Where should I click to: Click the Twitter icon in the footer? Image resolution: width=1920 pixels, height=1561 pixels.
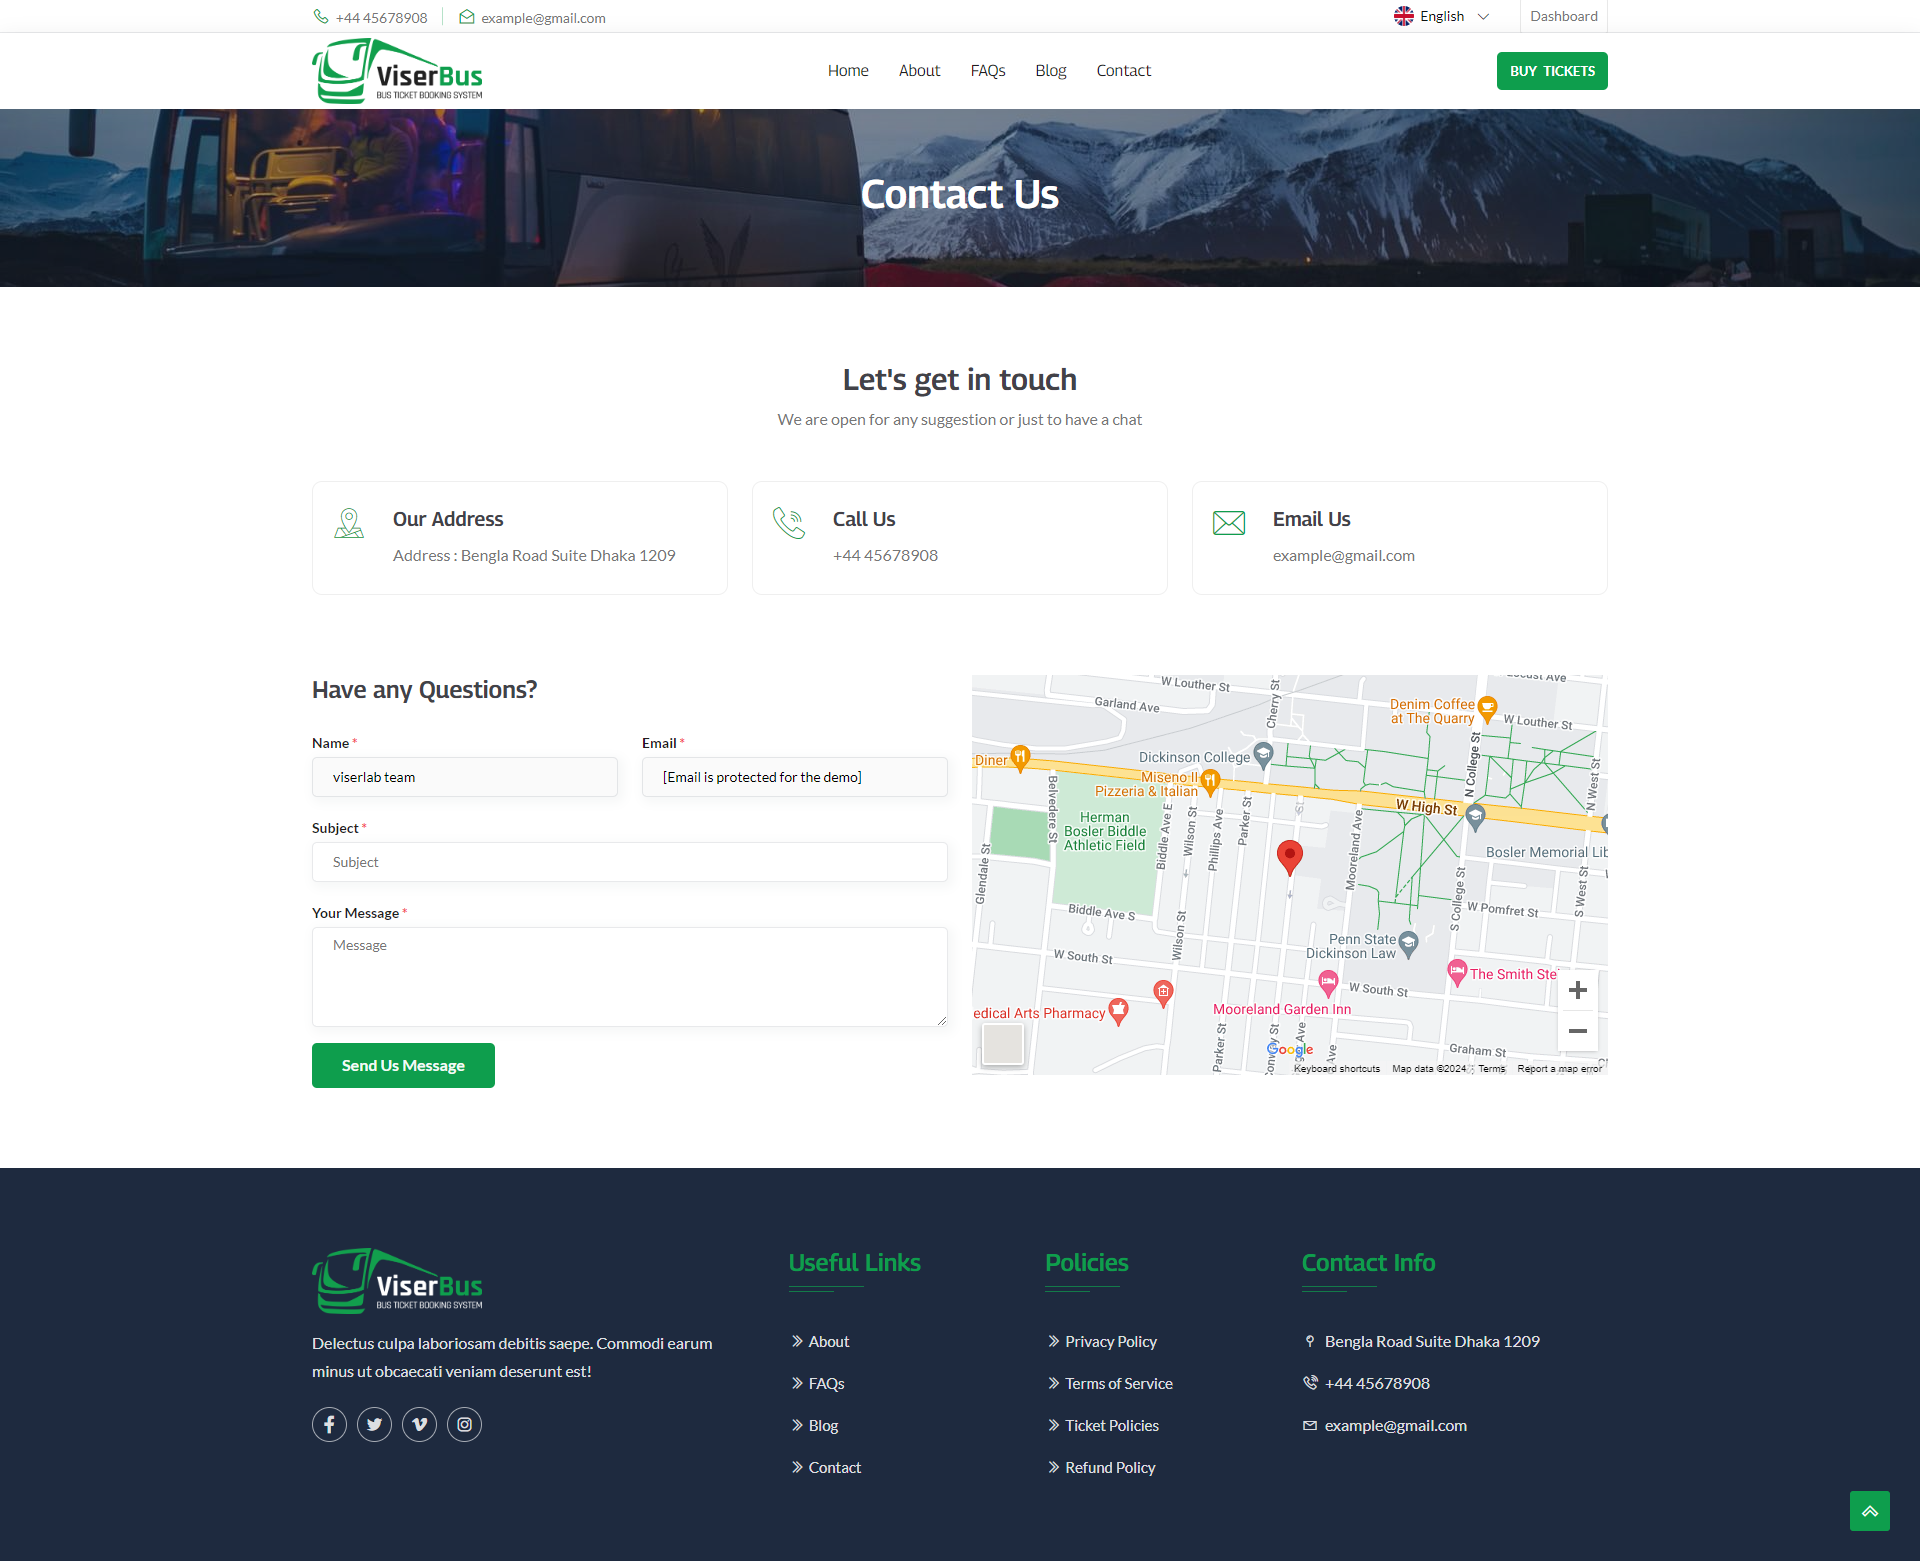pos(374,1424)
